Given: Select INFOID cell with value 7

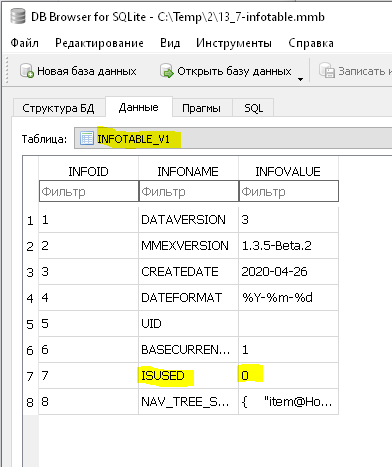Looking at the screenshot, I should click(x=88, y=376).
